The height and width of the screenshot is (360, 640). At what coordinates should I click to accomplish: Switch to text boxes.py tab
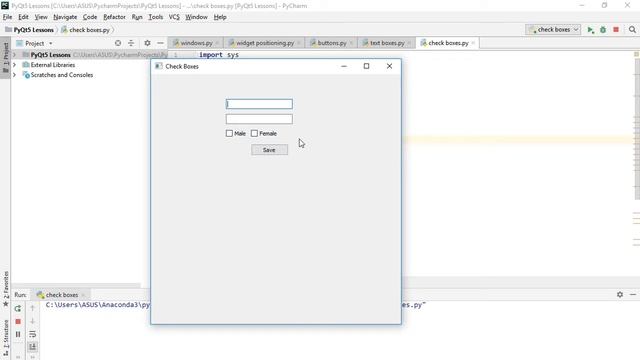(387, 43)
